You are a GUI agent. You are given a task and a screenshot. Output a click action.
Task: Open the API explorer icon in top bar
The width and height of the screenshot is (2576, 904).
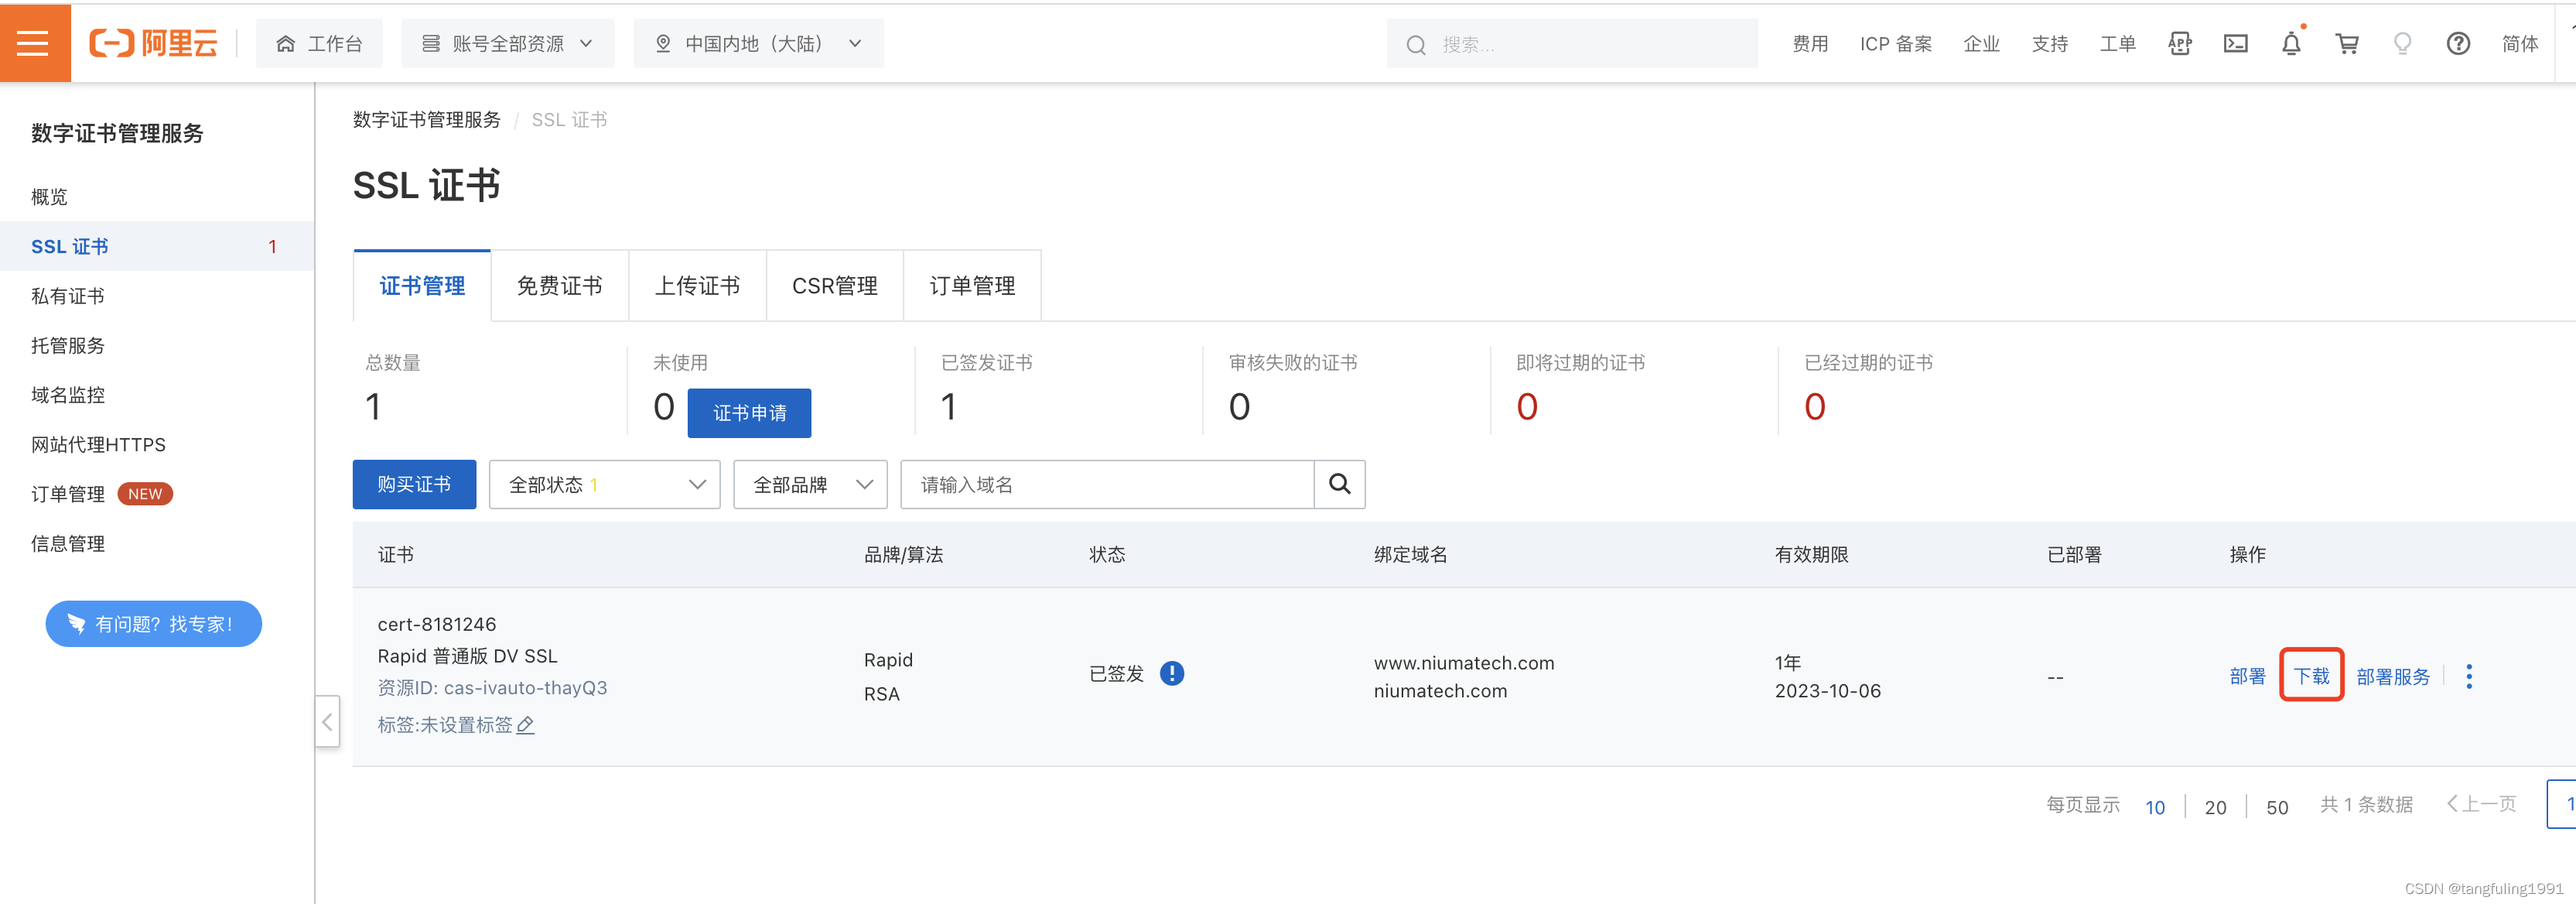pos(2179,44)
